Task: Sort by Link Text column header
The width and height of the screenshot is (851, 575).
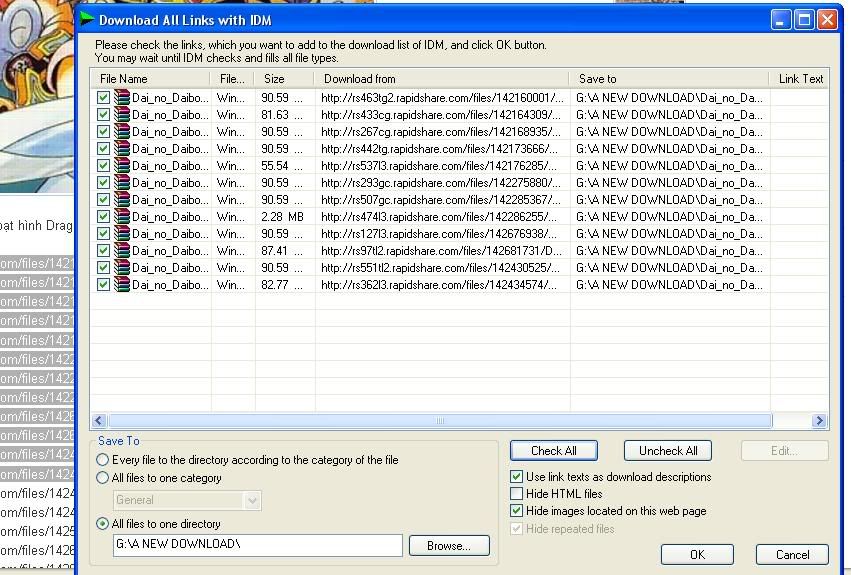Action: 799,79
